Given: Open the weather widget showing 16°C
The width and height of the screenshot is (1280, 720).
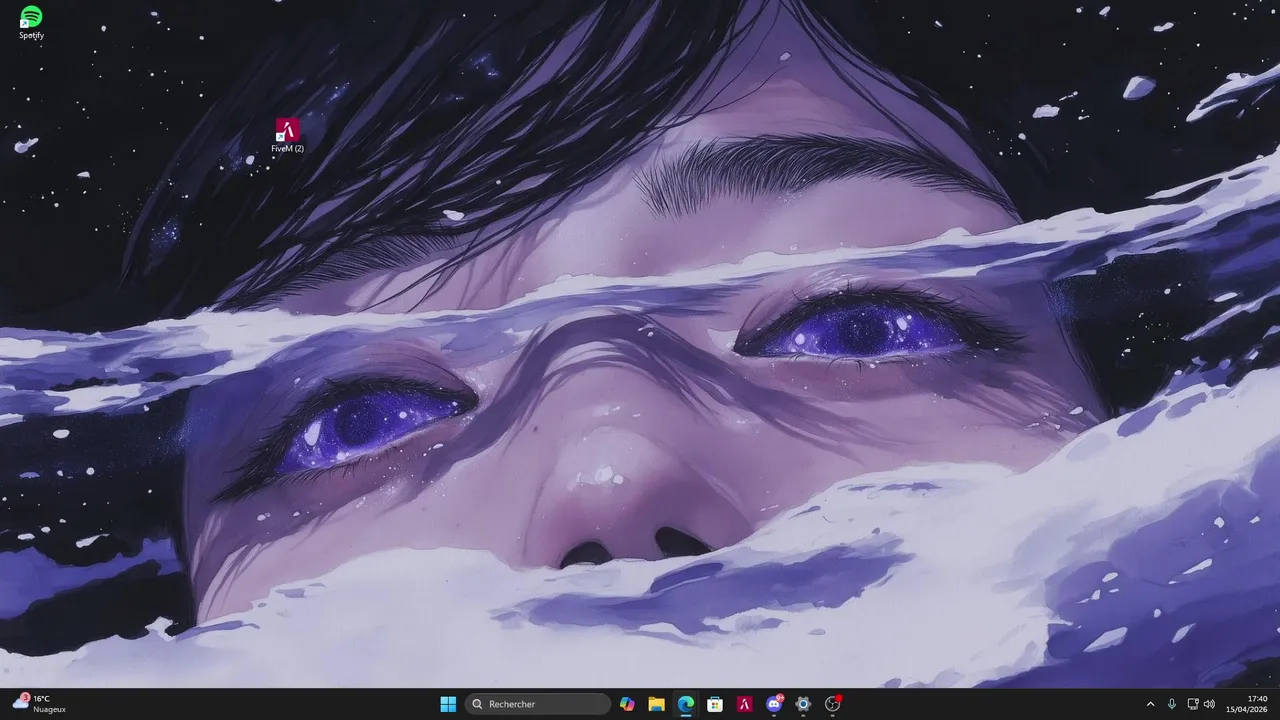Looking at the screenshot, I should (40, 704).
